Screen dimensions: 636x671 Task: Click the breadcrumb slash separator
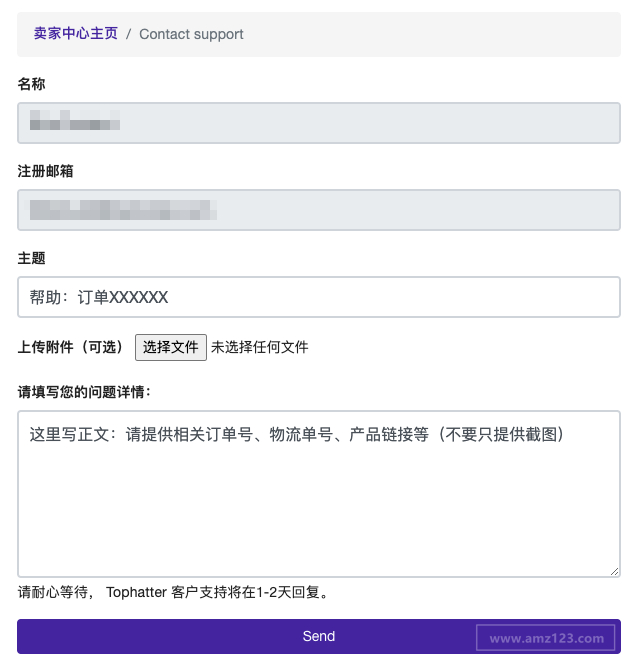point(128,34)
